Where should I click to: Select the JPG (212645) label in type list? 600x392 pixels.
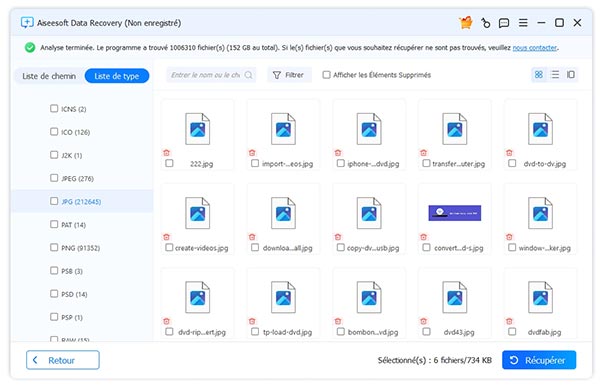coord(81,202)
